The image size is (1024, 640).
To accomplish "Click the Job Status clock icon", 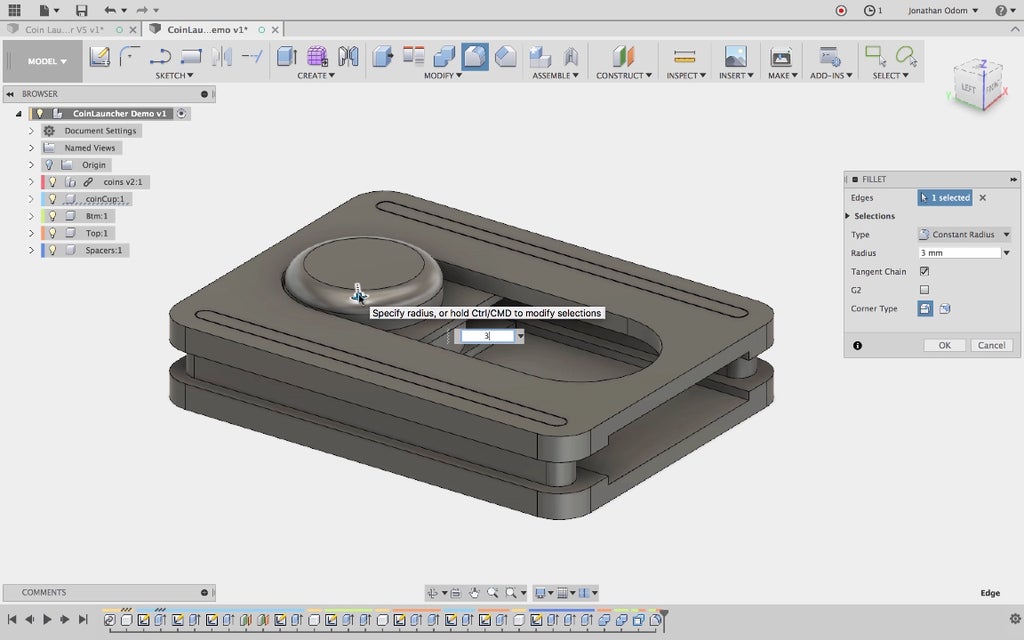I will tap(870, 10).
